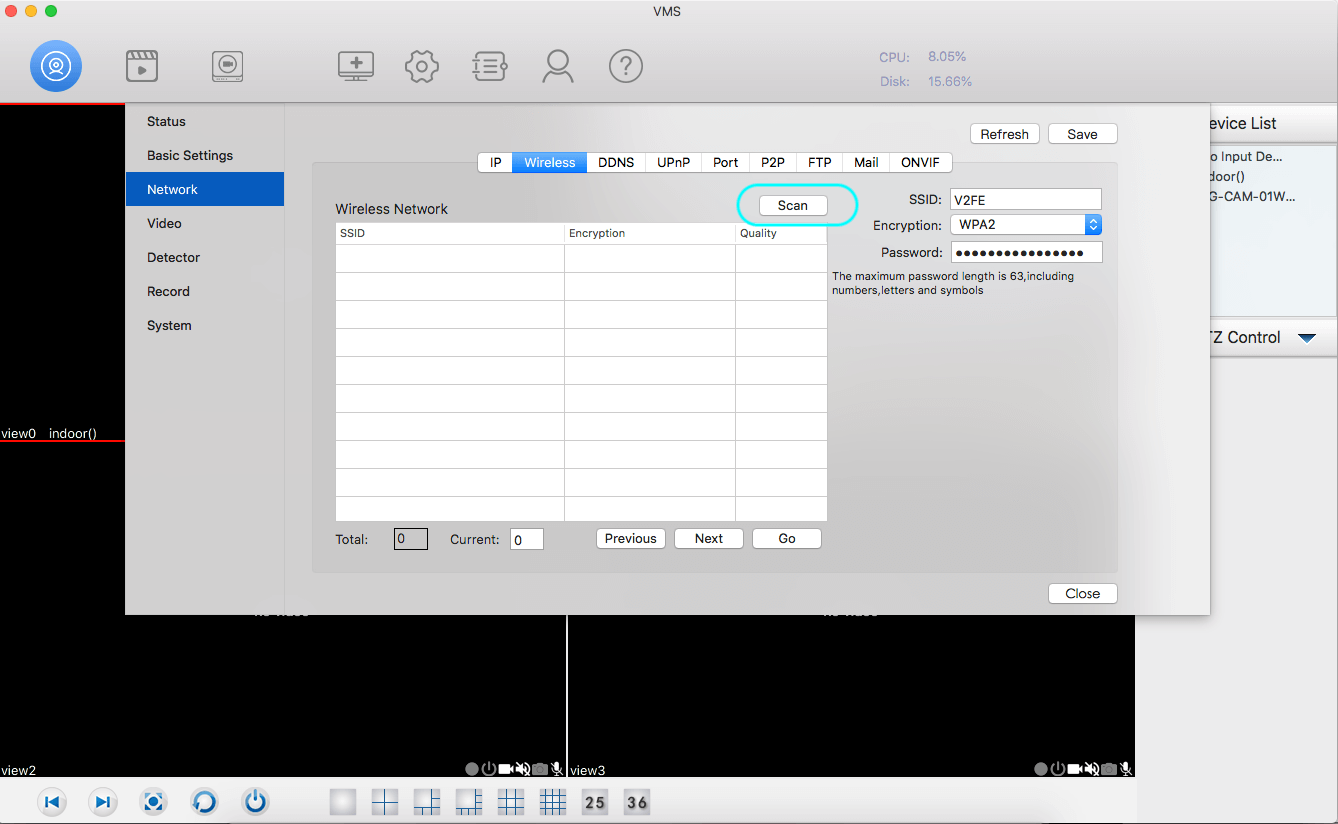Image resolution: width=1338 pixels, height=824 pixels.
Task: Open the log list icon in toolbar
Action: [489, 66]
